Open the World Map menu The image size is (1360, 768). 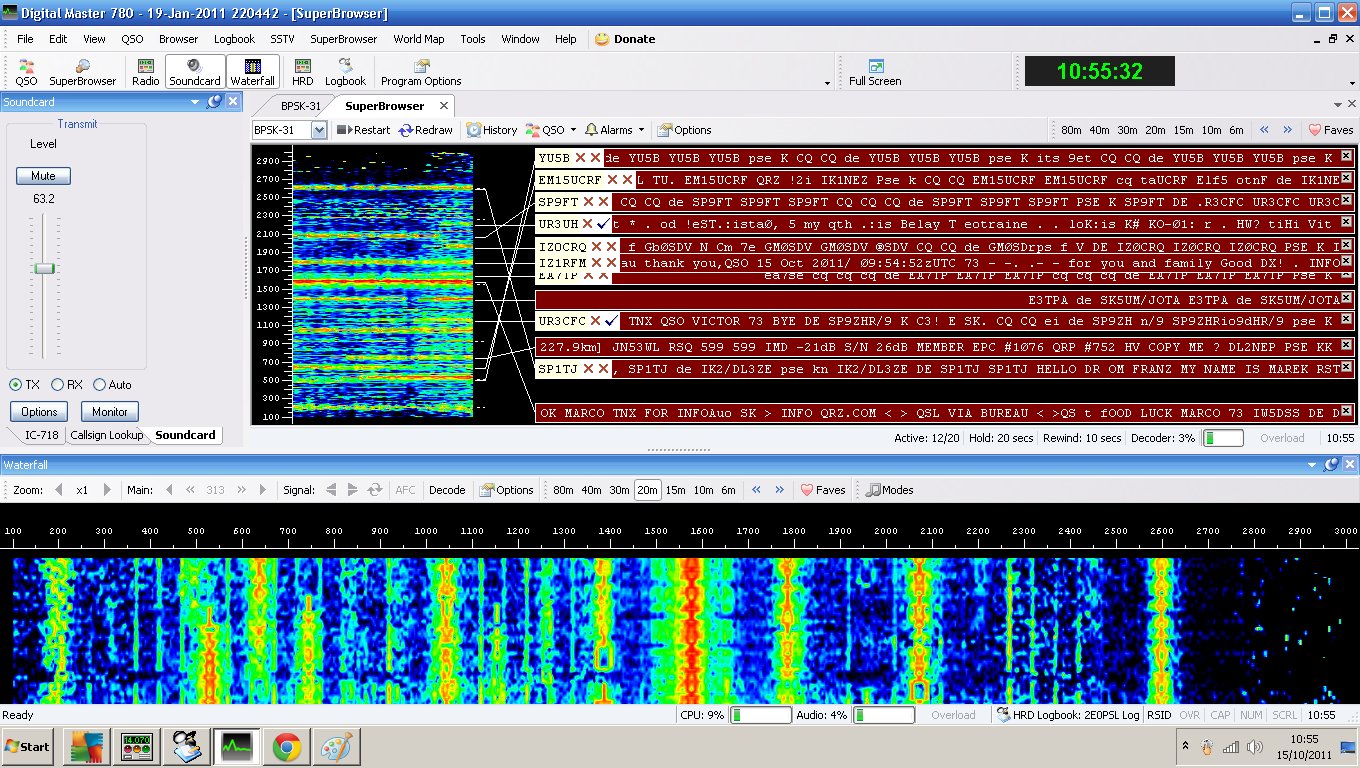tap(418, 39)
